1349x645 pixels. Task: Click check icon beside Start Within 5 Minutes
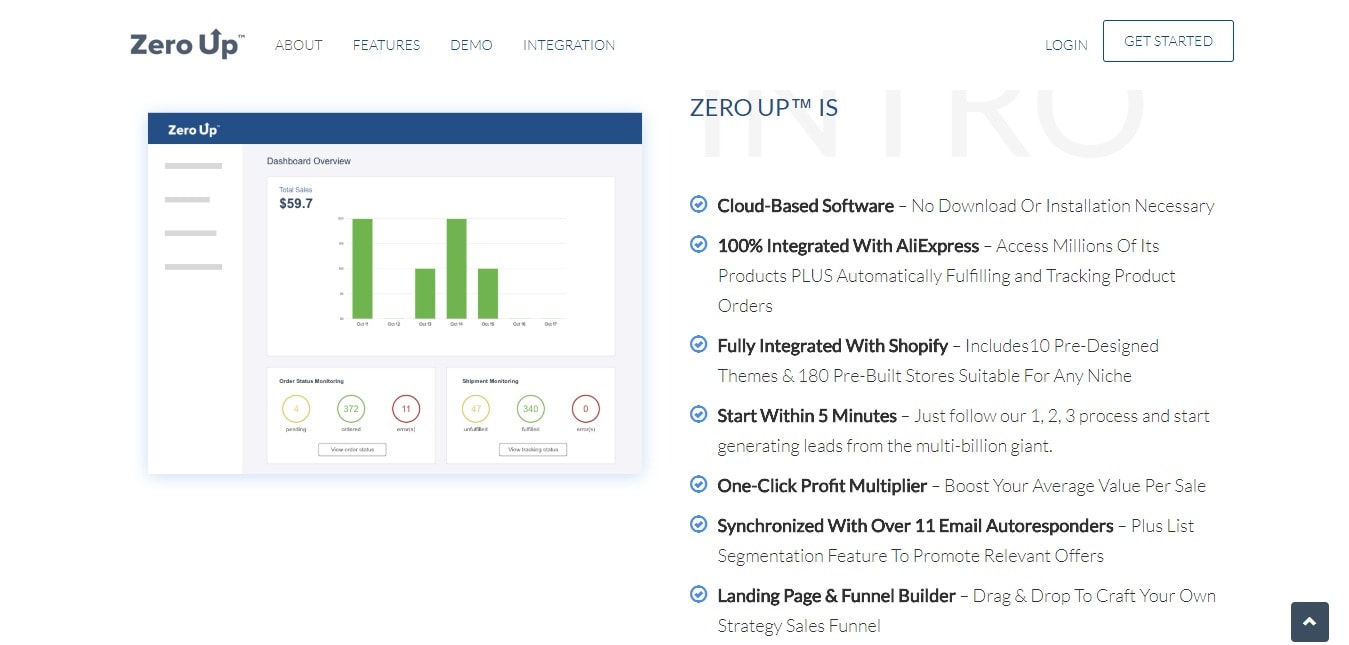[x=699, y=414]
